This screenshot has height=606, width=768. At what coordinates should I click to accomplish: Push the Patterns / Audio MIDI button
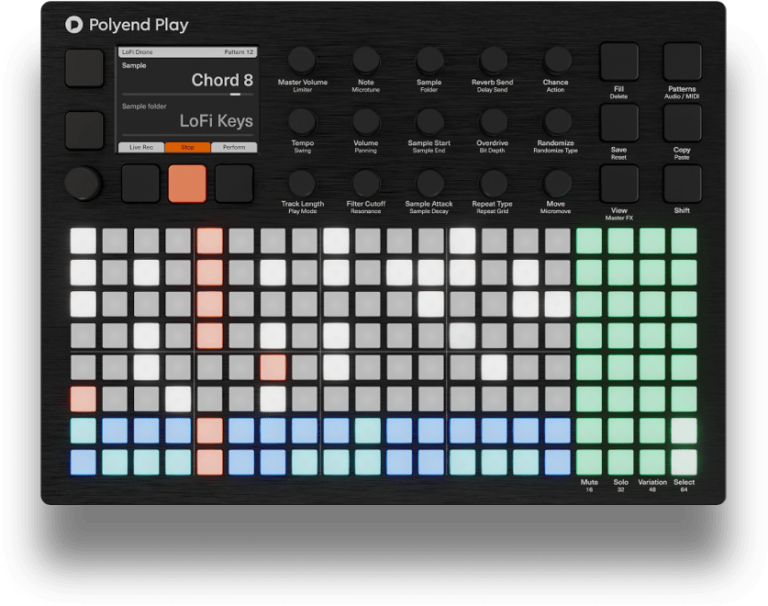coord(682,62)
